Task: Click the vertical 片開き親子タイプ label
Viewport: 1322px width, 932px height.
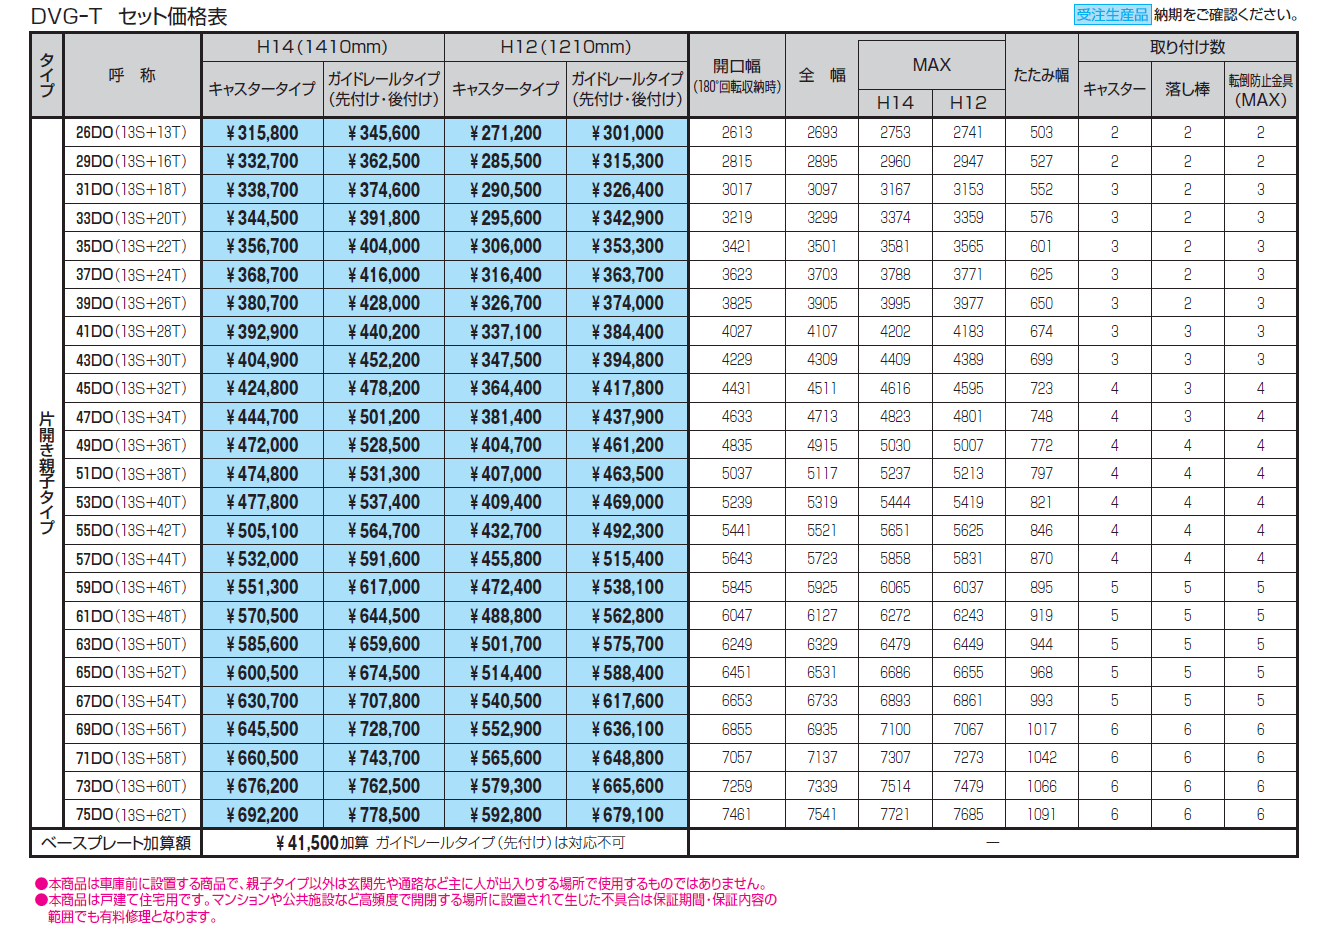Action: (47, 473)
